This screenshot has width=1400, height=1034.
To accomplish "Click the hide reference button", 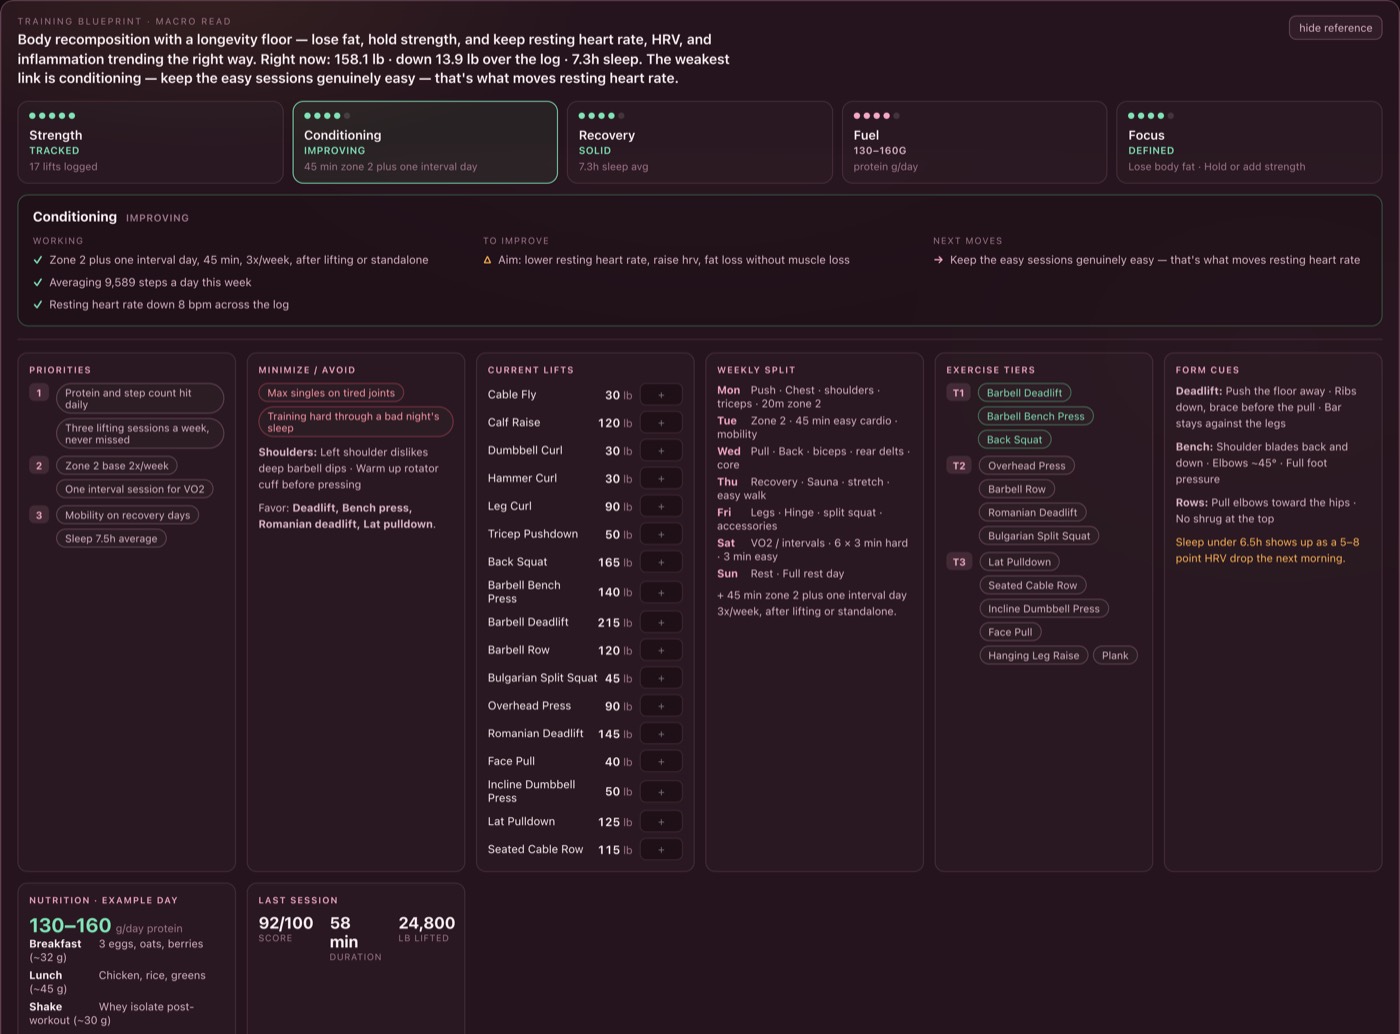I will 1335,28.
